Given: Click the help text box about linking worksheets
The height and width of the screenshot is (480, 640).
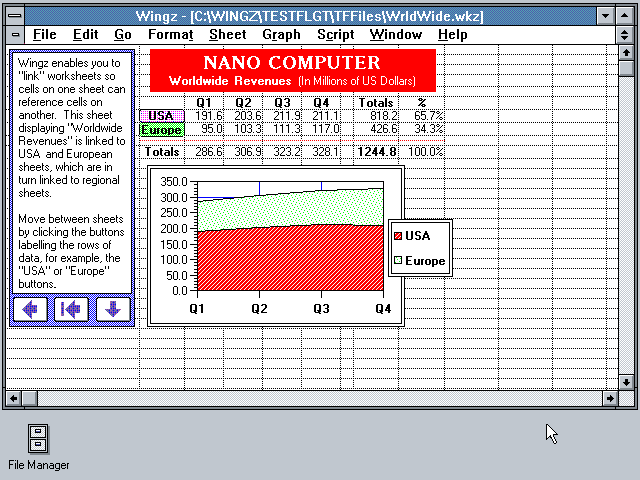Looking at the screenshot, I should [x=72, y=172].
